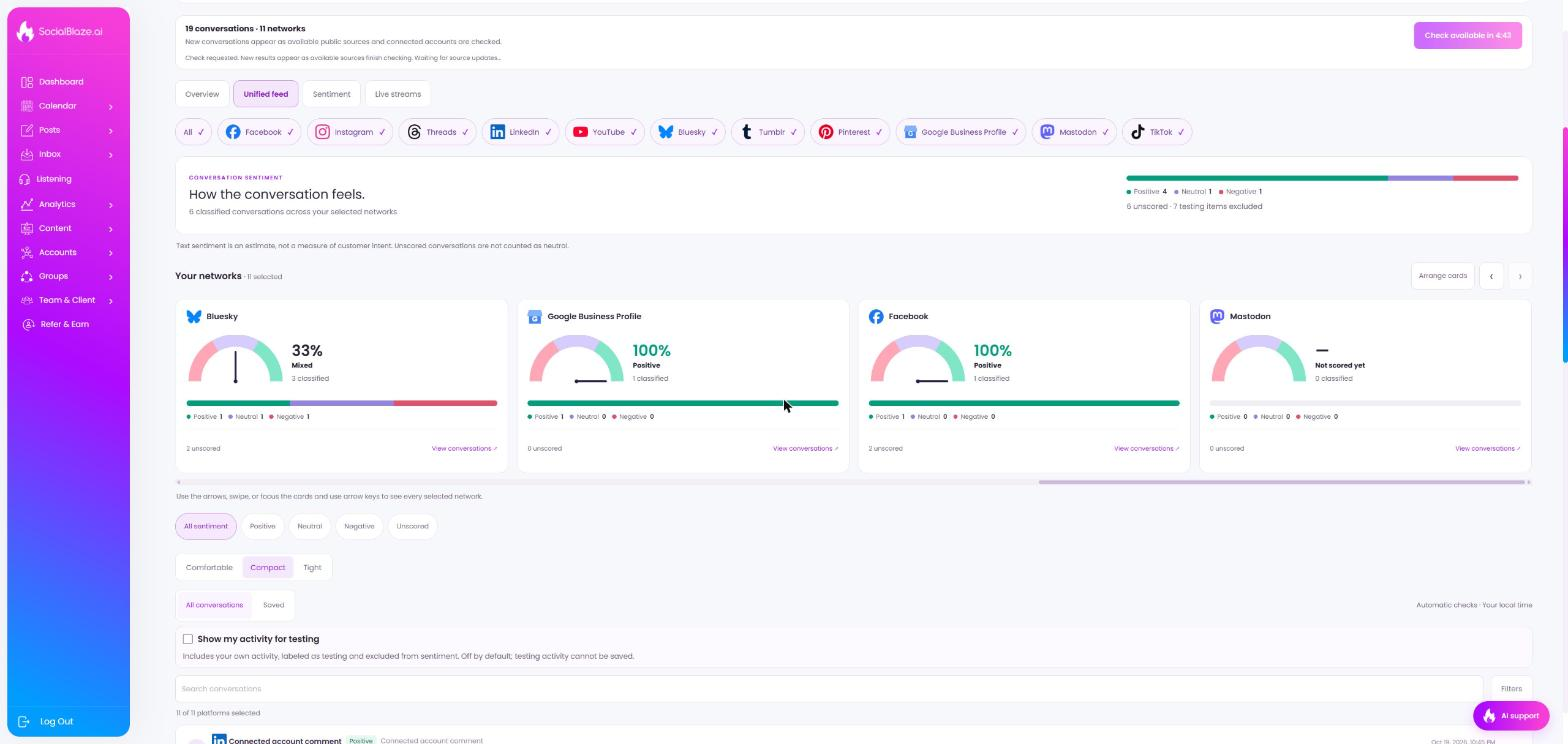Click the Accounts sidebar icon
This screenshot has width=1568, height=744.
27,252
